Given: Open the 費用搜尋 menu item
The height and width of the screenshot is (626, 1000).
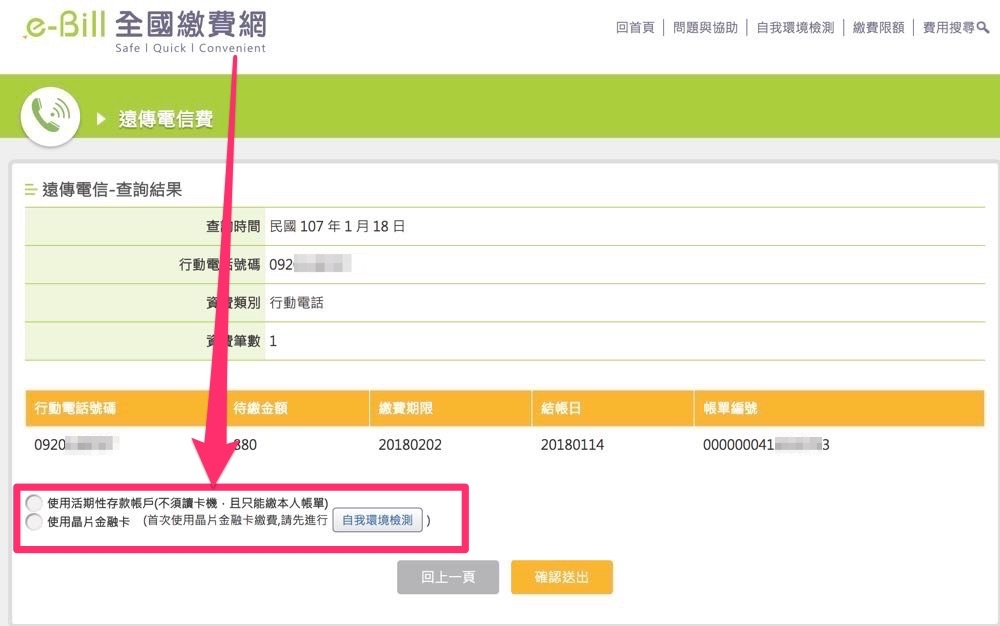Looking at the screenshot, I should click(948, 27).
